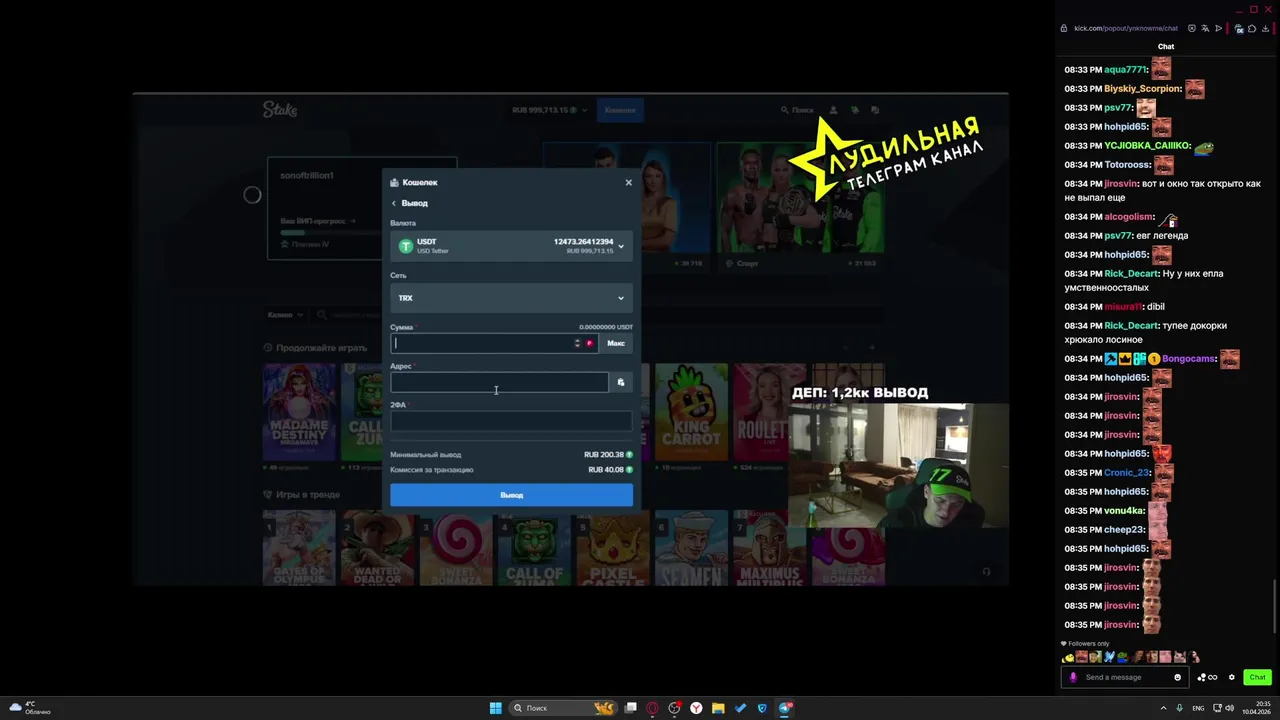Image resolution: width=1280 pixels, height=720 pixels.
Task: Open the emoji picker in chat input
Action: point(1177,677)
